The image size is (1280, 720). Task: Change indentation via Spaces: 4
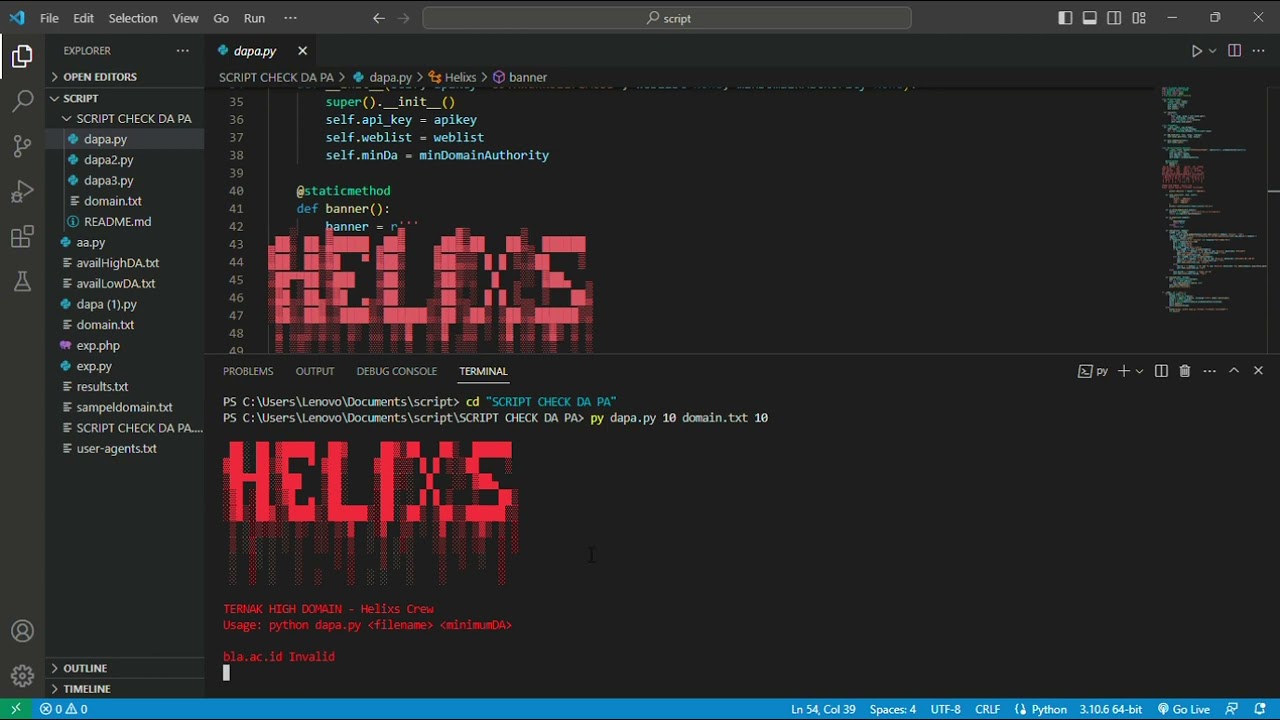click(893, 709)
